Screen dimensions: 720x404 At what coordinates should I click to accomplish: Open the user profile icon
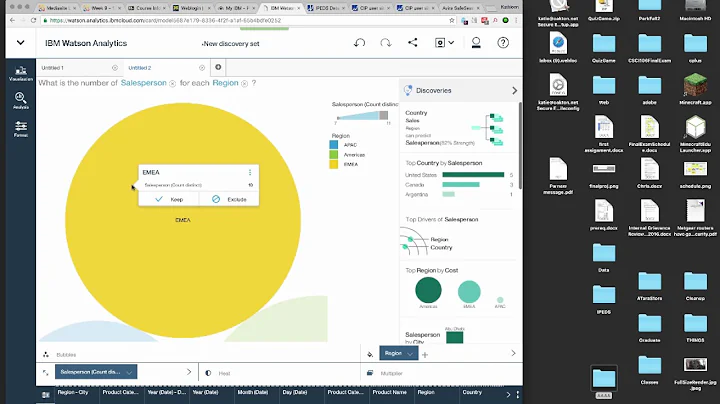(476, 43)
